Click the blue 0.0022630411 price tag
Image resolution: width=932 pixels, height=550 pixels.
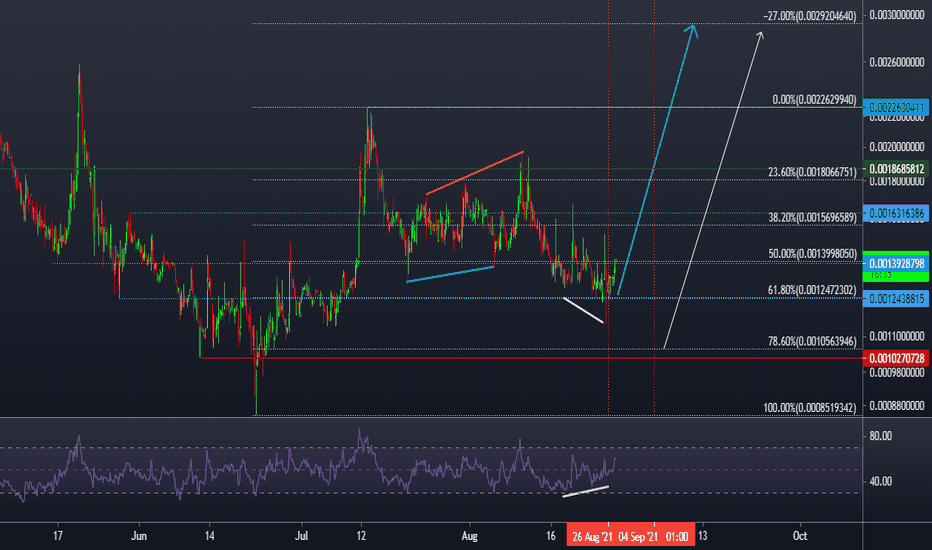tap(896, 108)
